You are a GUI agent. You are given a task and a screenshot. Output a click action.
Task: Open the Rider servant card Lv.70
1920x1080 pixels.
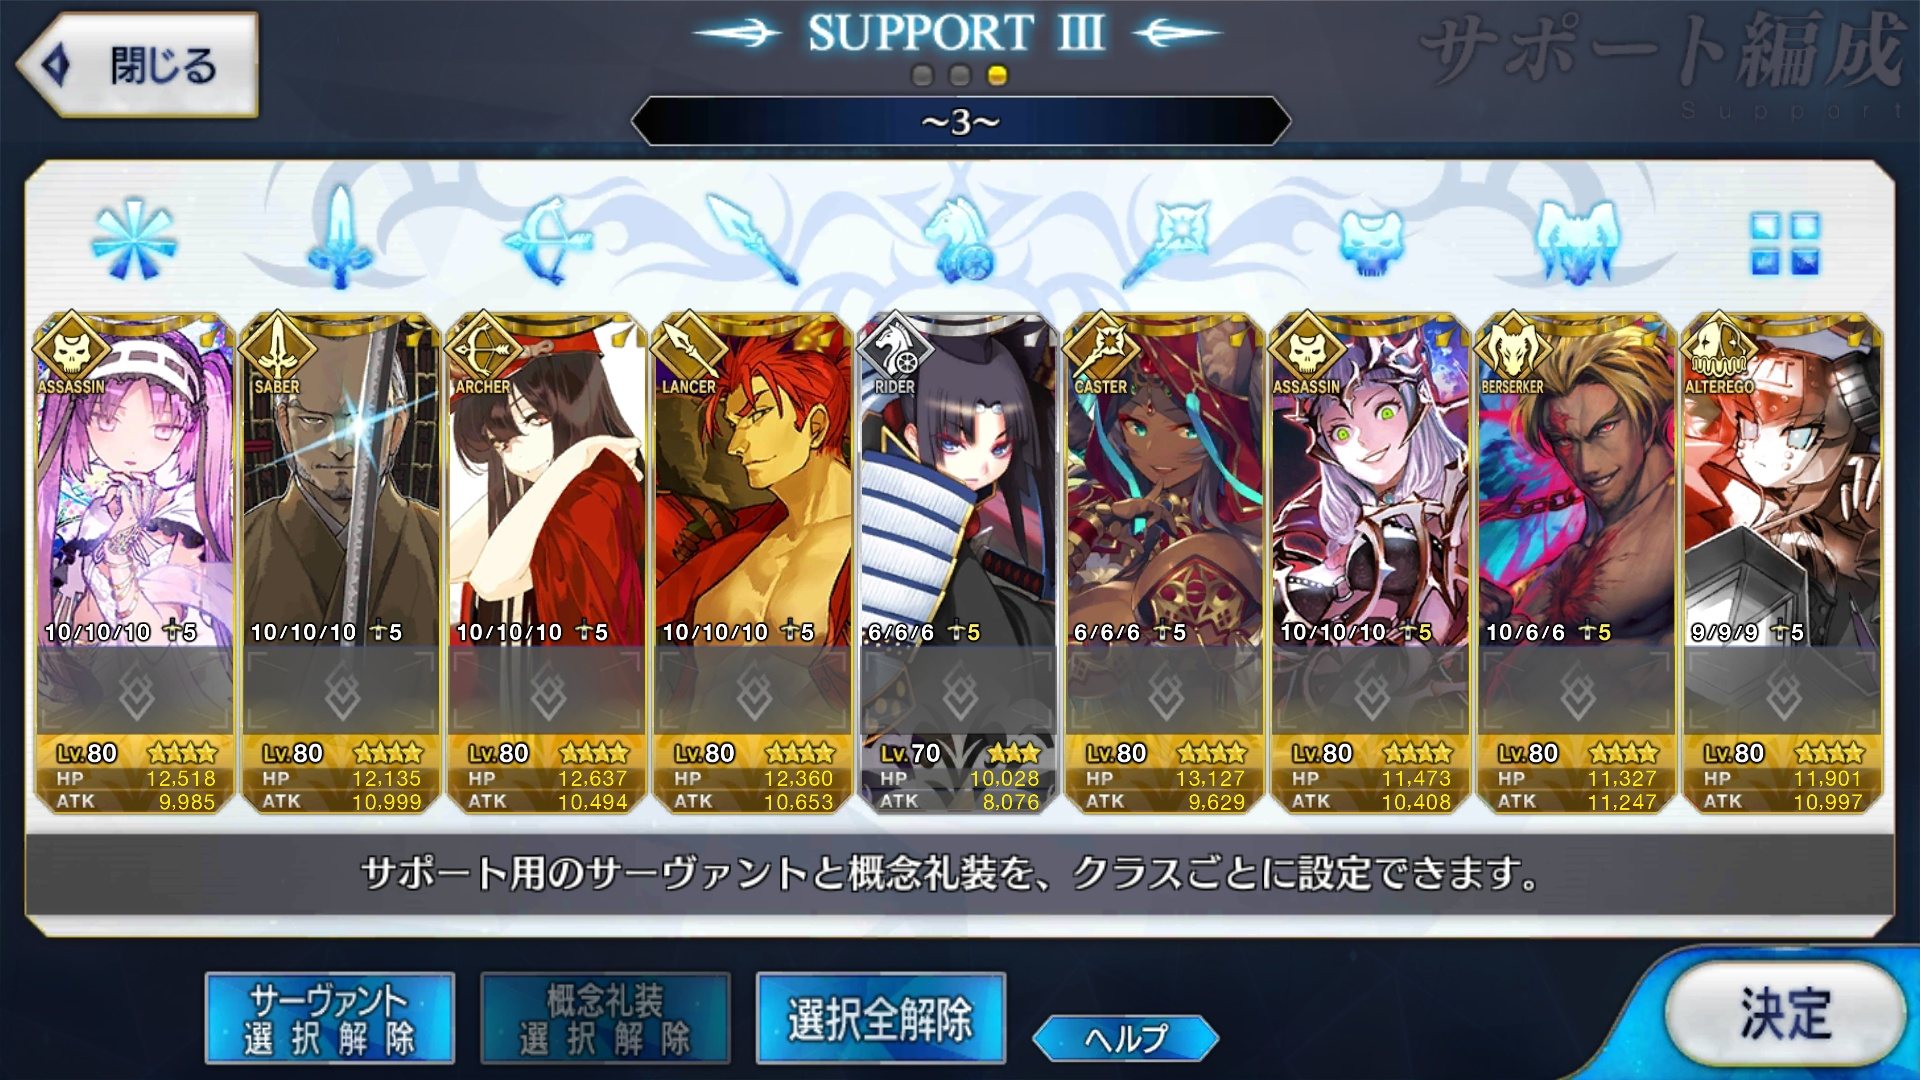pyautogui.click(x=959, y=562)
